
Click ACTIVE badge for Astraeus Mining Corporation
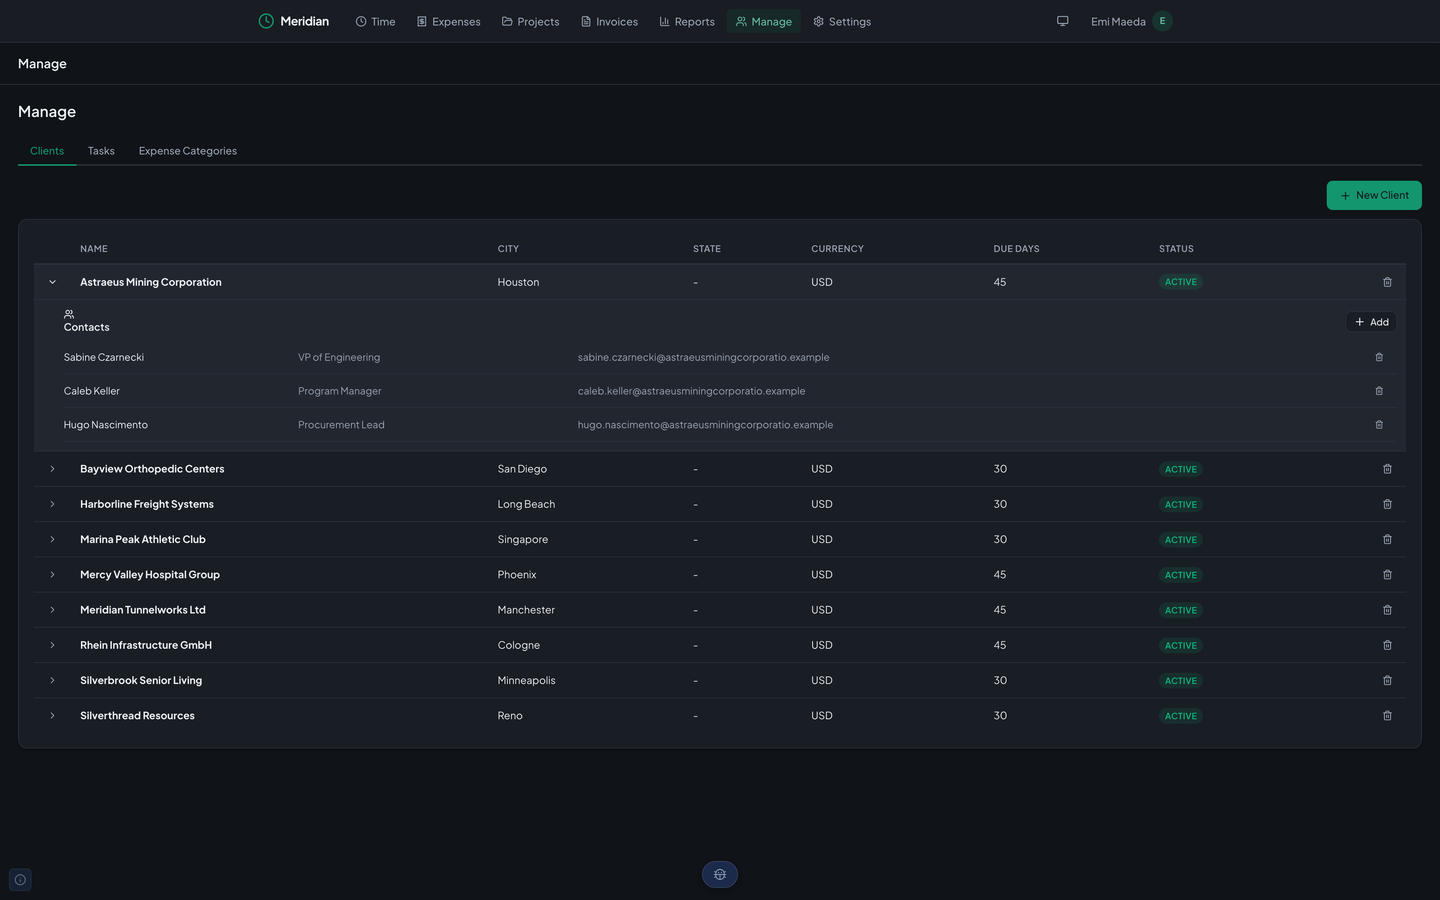point(1180,282)
